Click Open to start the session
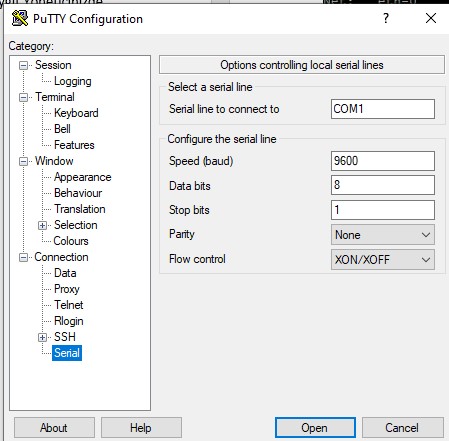Screen dimensions: 449x441 [x=315, y=428]
